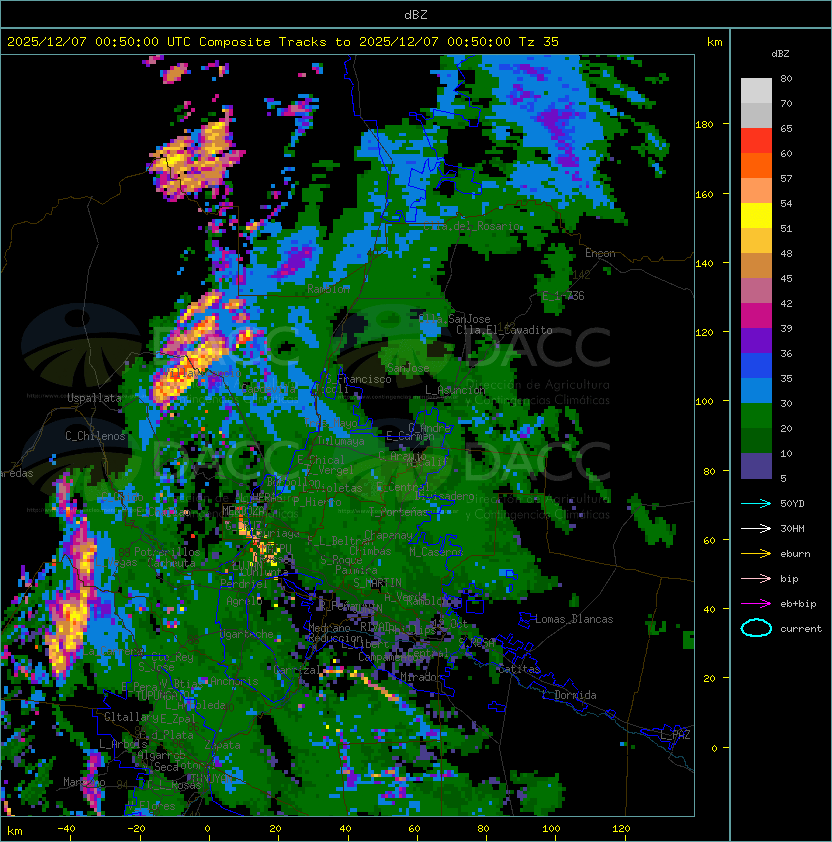Screen dimensions: 832x842
Task: Click the light blue 30-35 dBZ swatch
Action: click(756, 390)
